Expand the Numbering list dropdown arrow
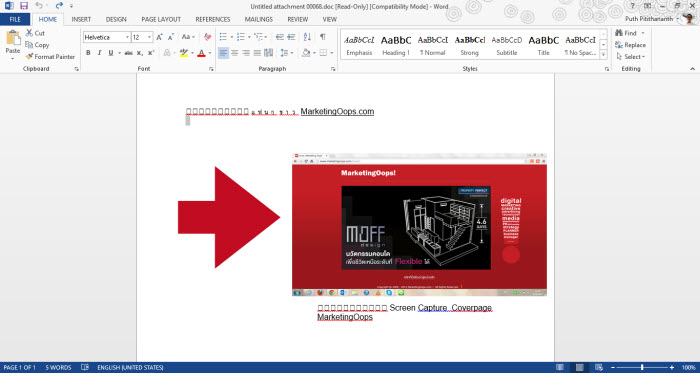This screenshot has height=373, width=700. (x=249, y=37)
